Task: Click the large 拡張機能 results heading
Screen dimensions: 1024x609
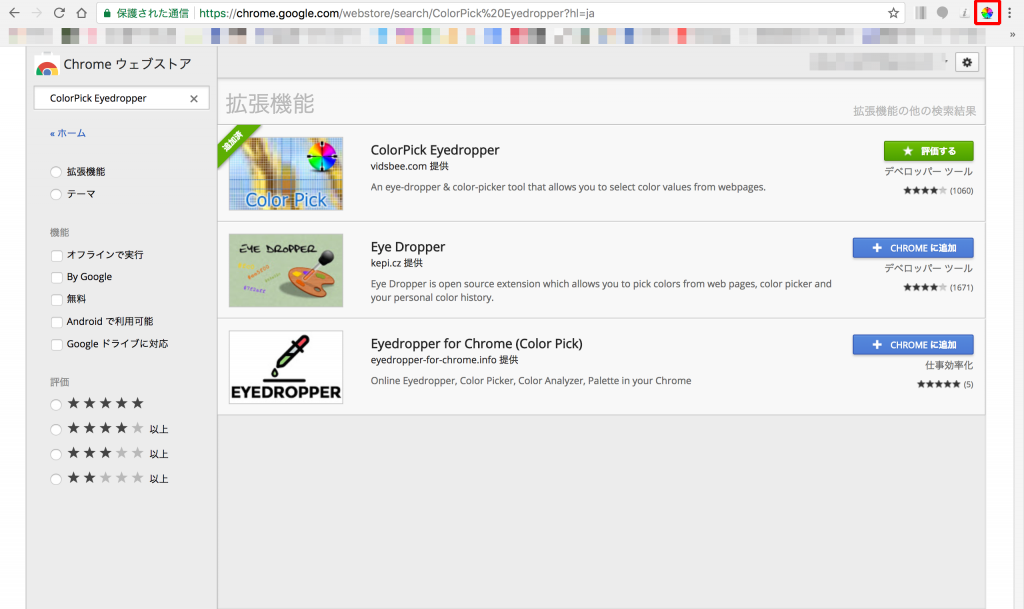Action: click(270, 104)
